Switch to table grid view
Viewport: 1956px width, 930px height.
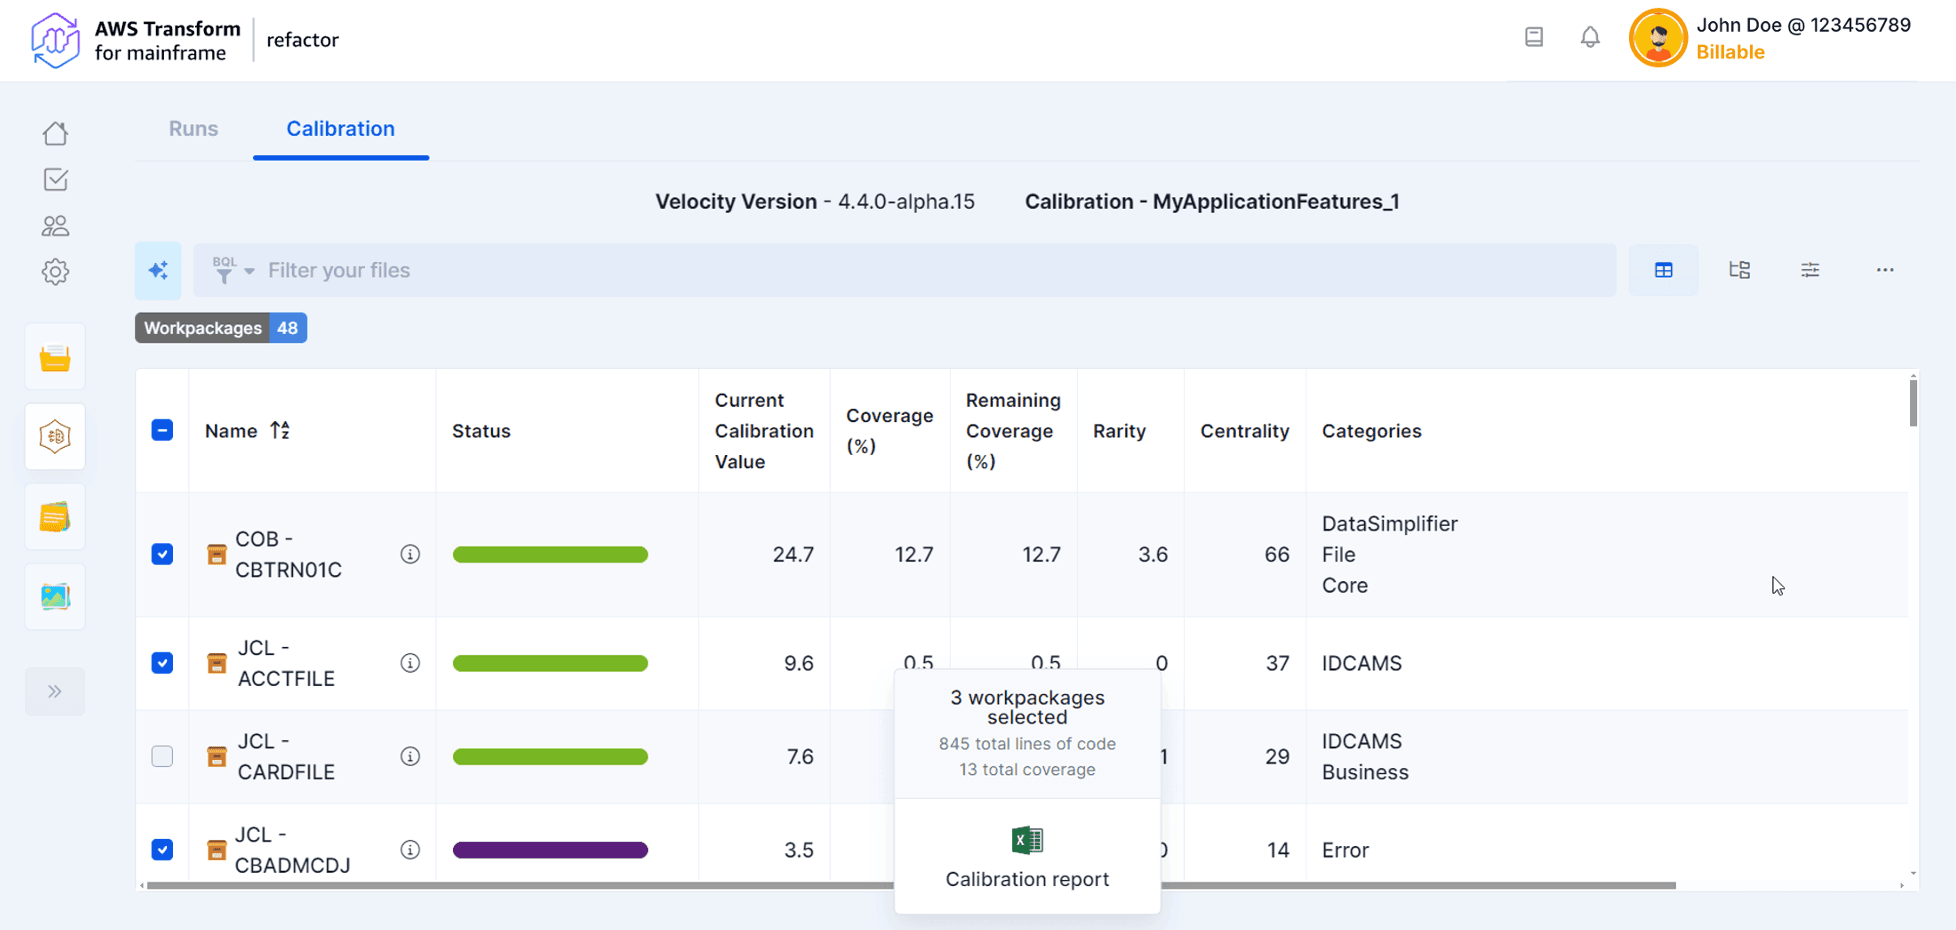coord(1663,270)
